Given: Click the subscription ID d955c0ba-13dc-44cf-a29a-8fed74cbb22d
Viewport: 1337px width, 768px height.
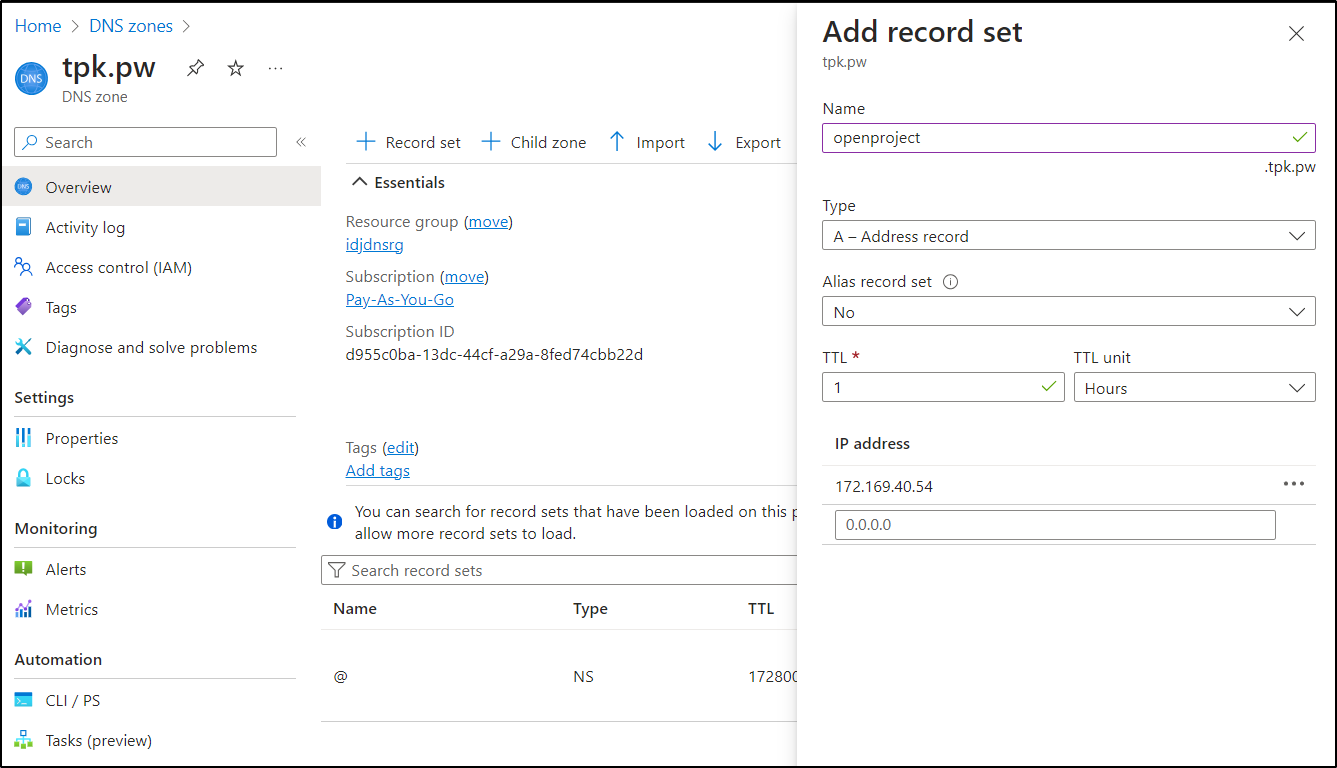Looking at the screenshot, I should pos(494,354).
